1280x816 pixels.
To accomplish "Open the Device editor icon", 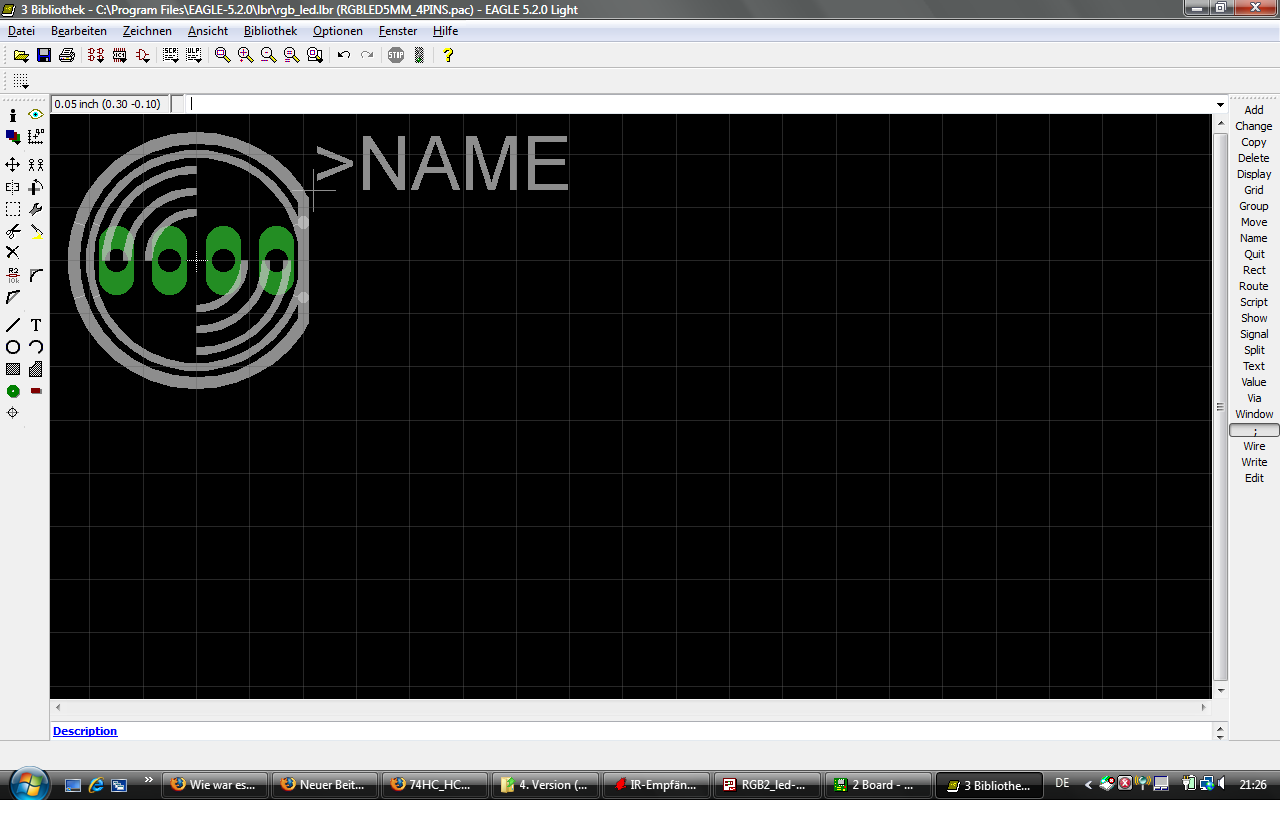I will click(x=97, y=55).
